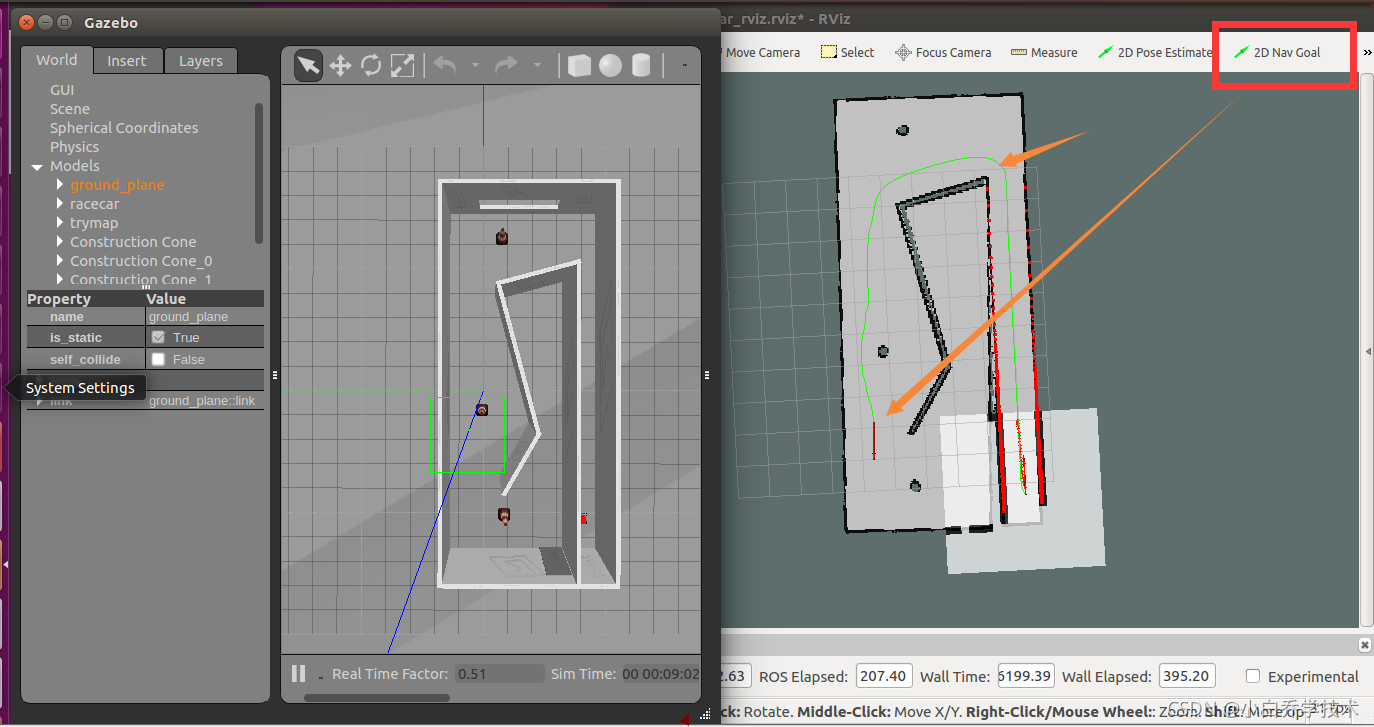Screen dimensions: 1374x727
Task: Toggle the is_static checkbox
Action: tap(158, 338)
